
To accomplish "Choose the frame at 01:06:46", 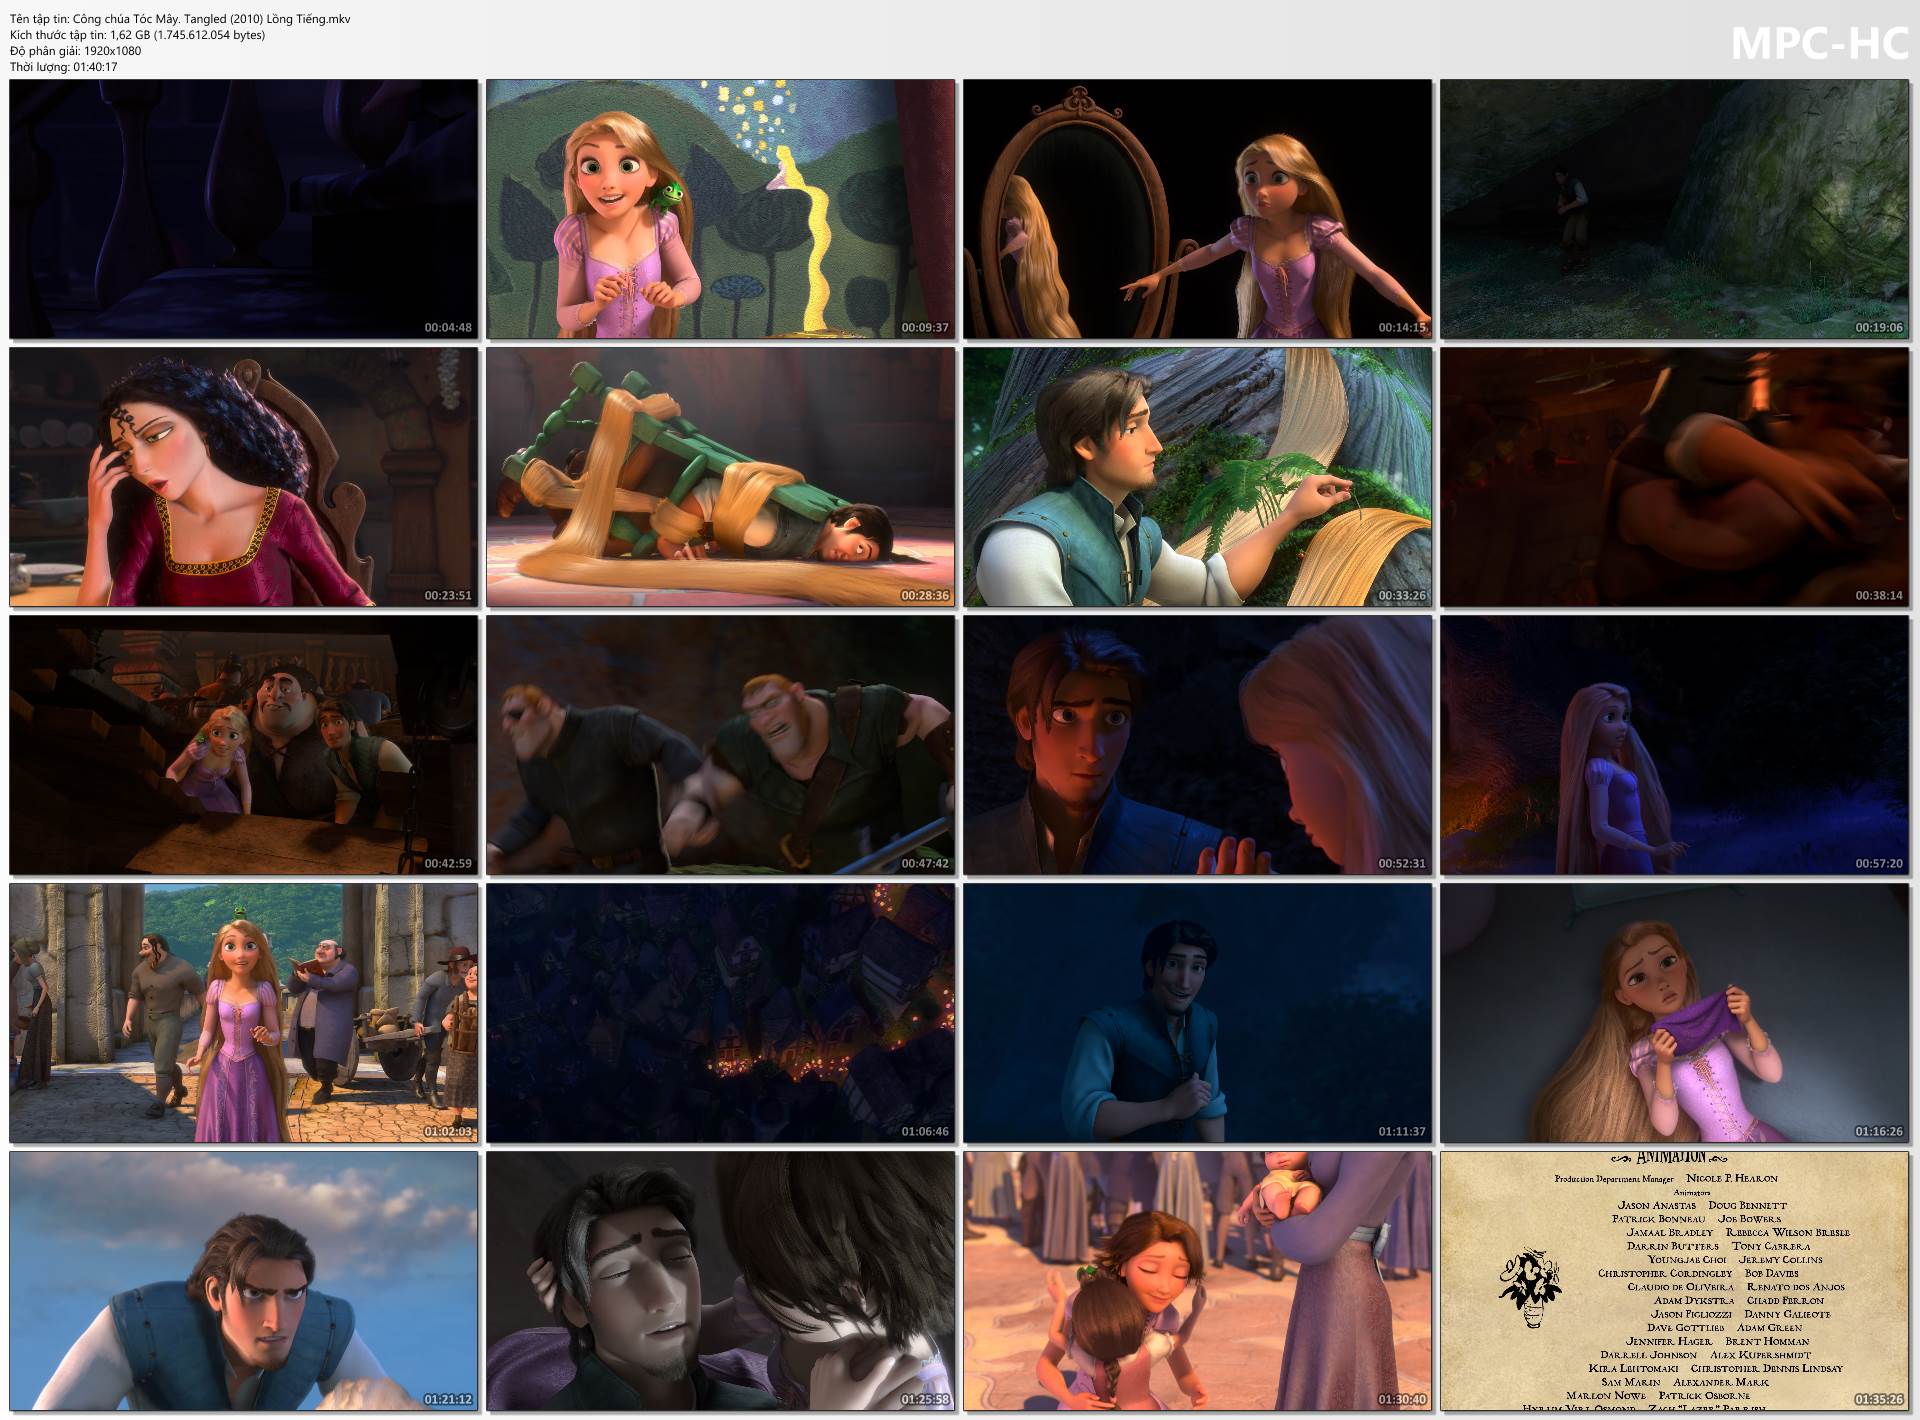I will pyautogui.click(x=721, y=1013).
